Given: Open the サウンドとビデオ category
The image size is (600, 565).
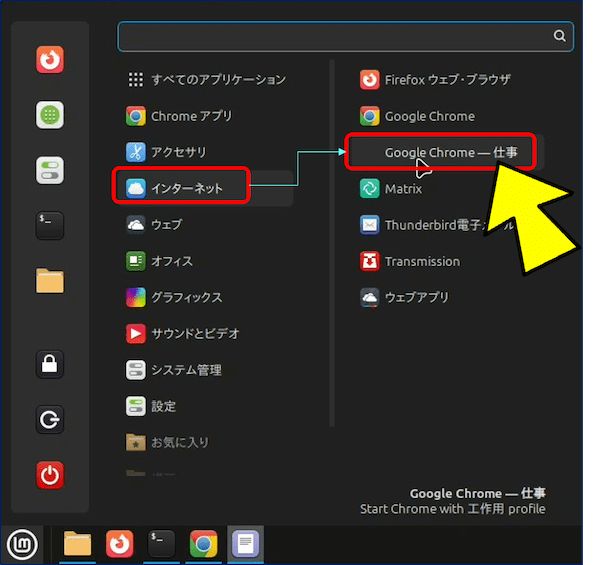Looking at the screenshot, I should tap(194, 333).
